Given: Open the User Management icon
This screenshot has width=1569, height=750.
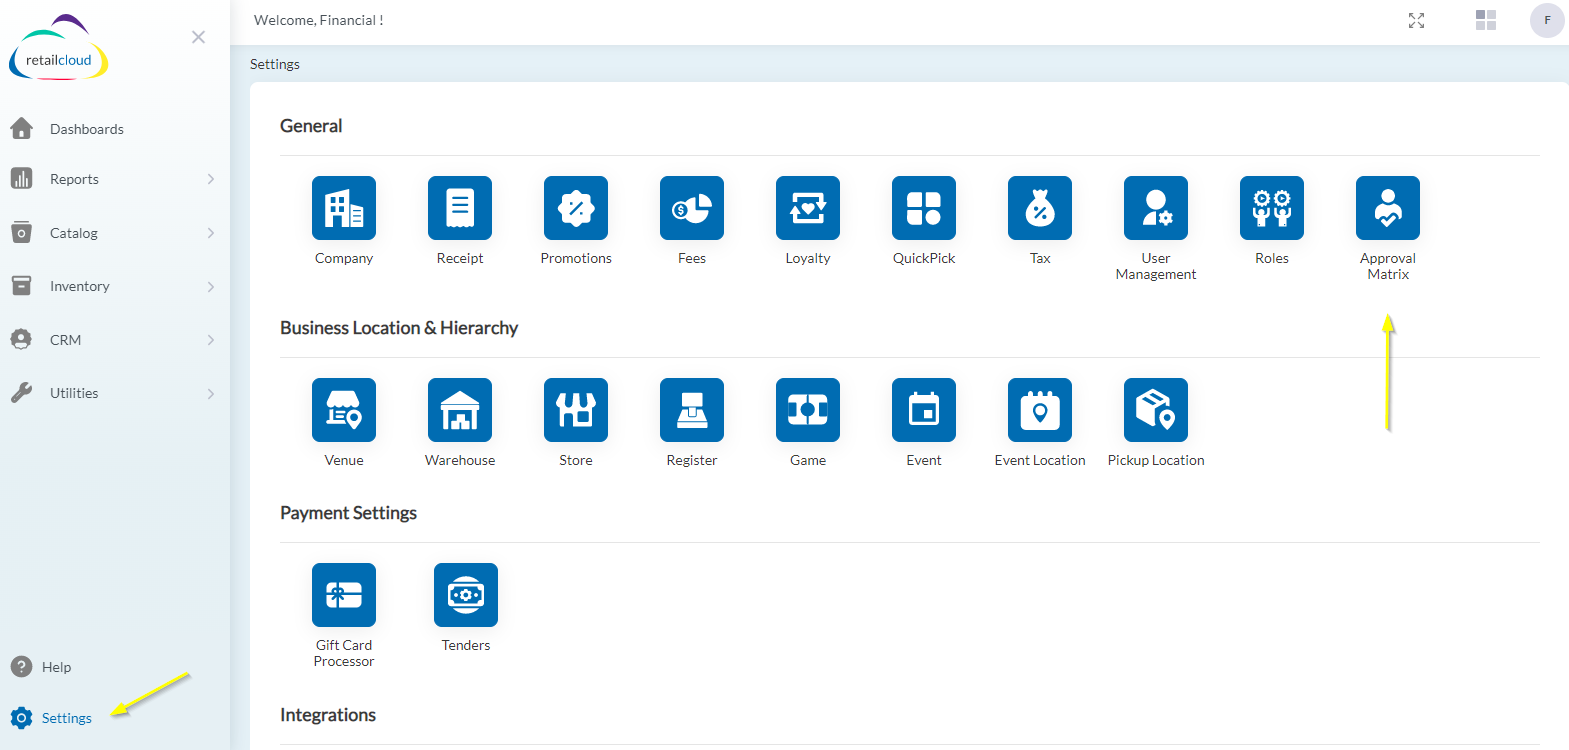Looking at the screenshot, I should [1156, 208].
